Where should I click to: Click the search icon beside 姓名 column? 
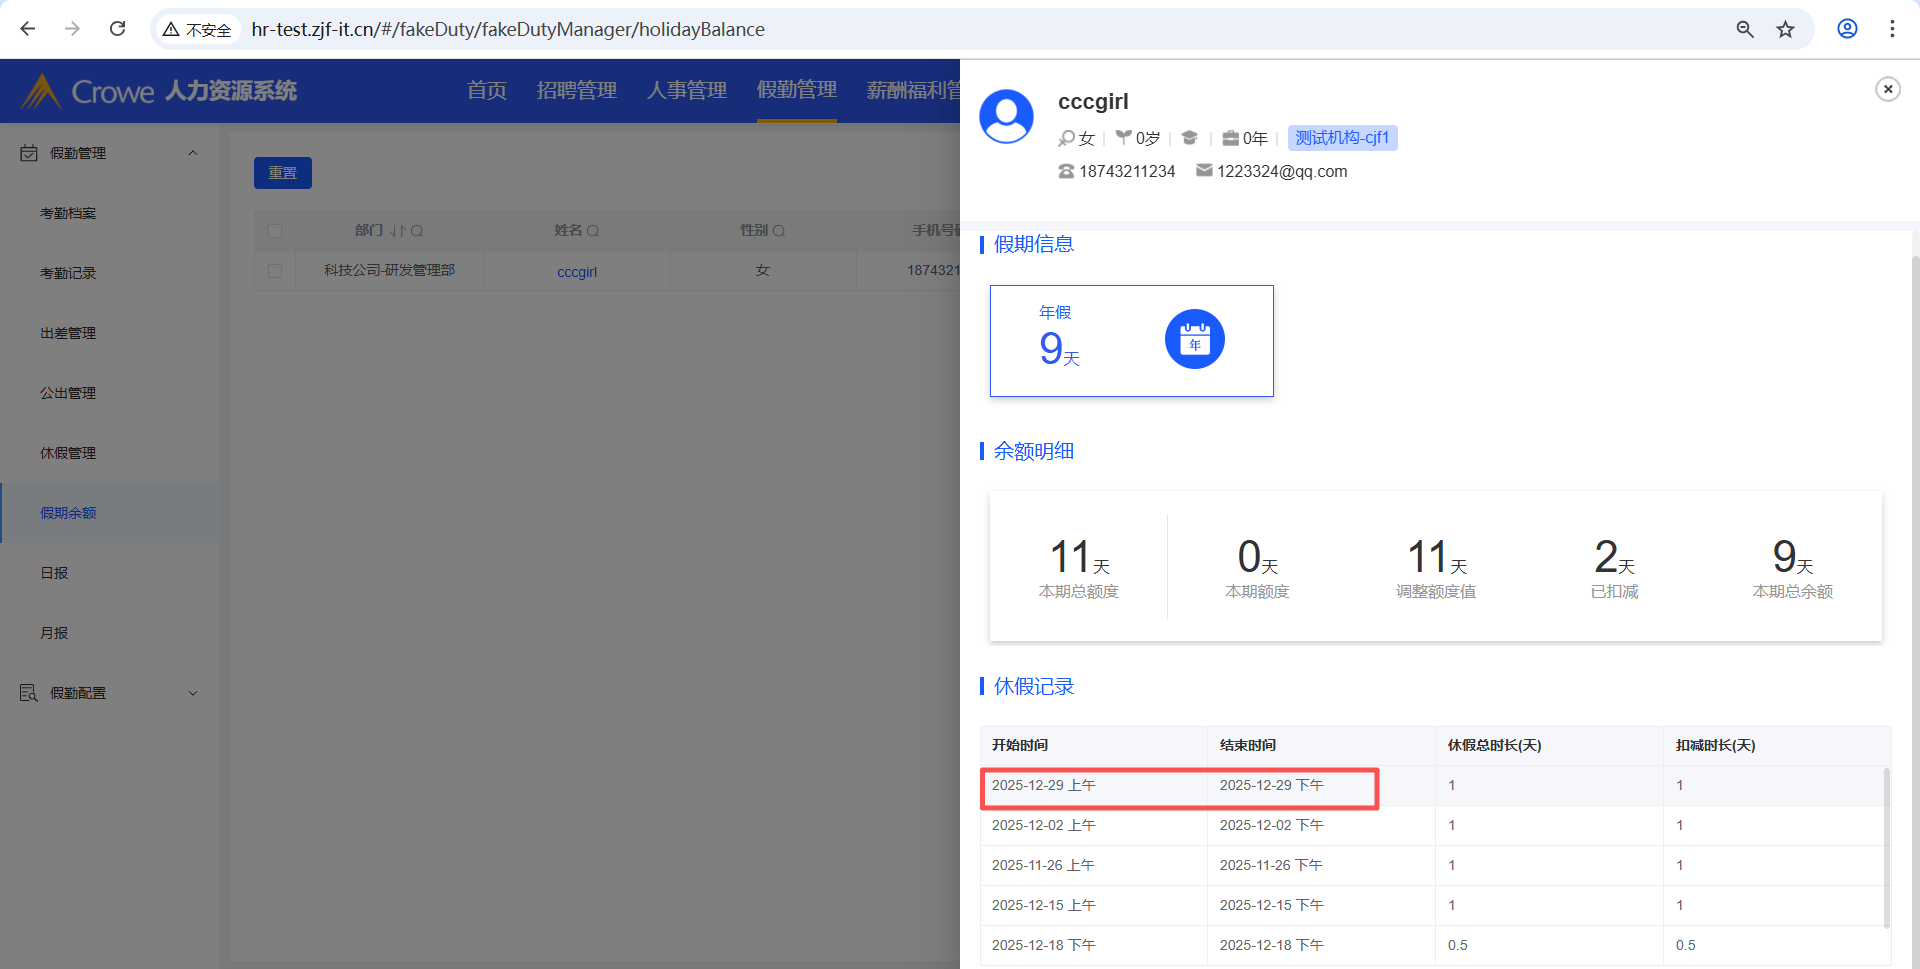(x=593, y=231)
